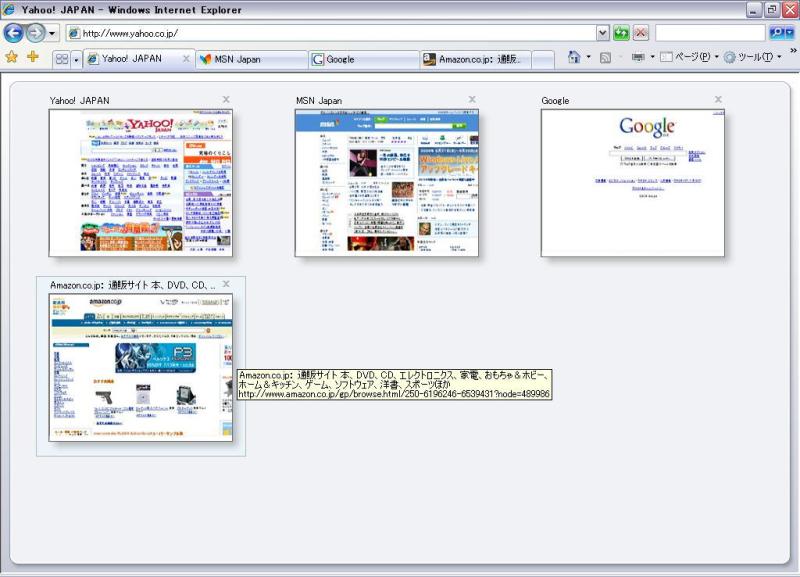Toggle the Quick Tabs view button
Screen dimensions: 800x577
click(x=61, y=60)
